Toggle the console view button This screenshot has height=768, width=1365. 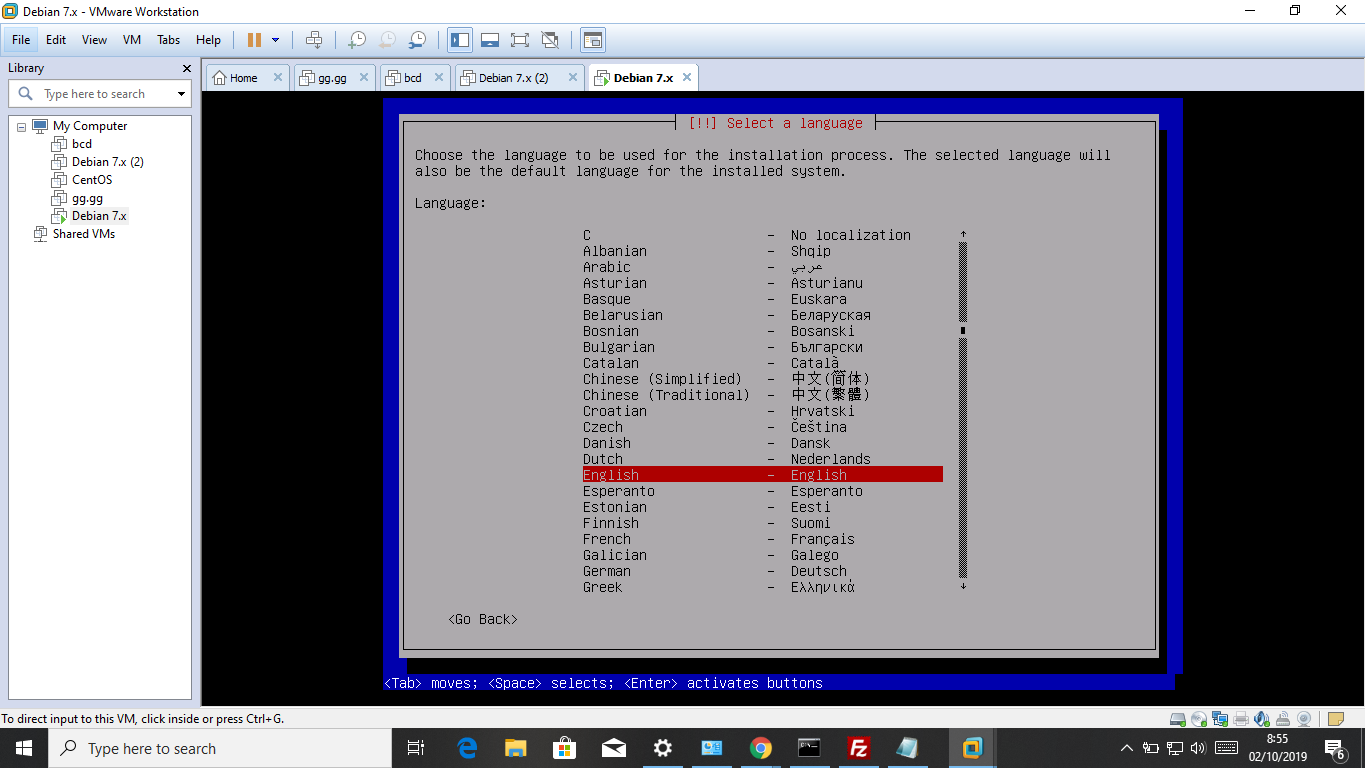coord(593,40)
